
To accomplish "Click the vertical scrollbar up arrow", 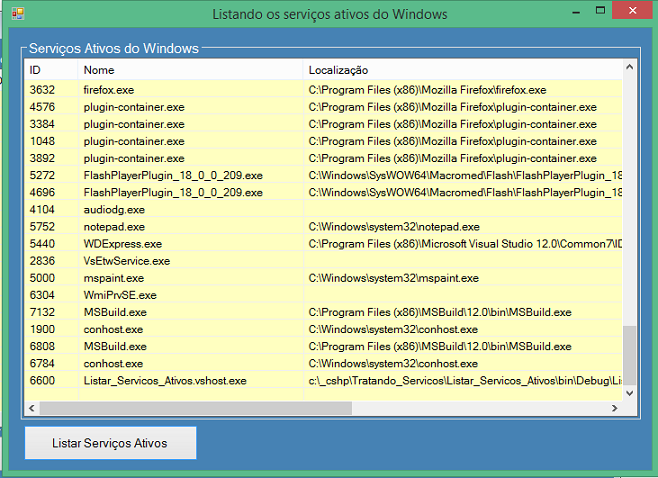I will (629, 67).
